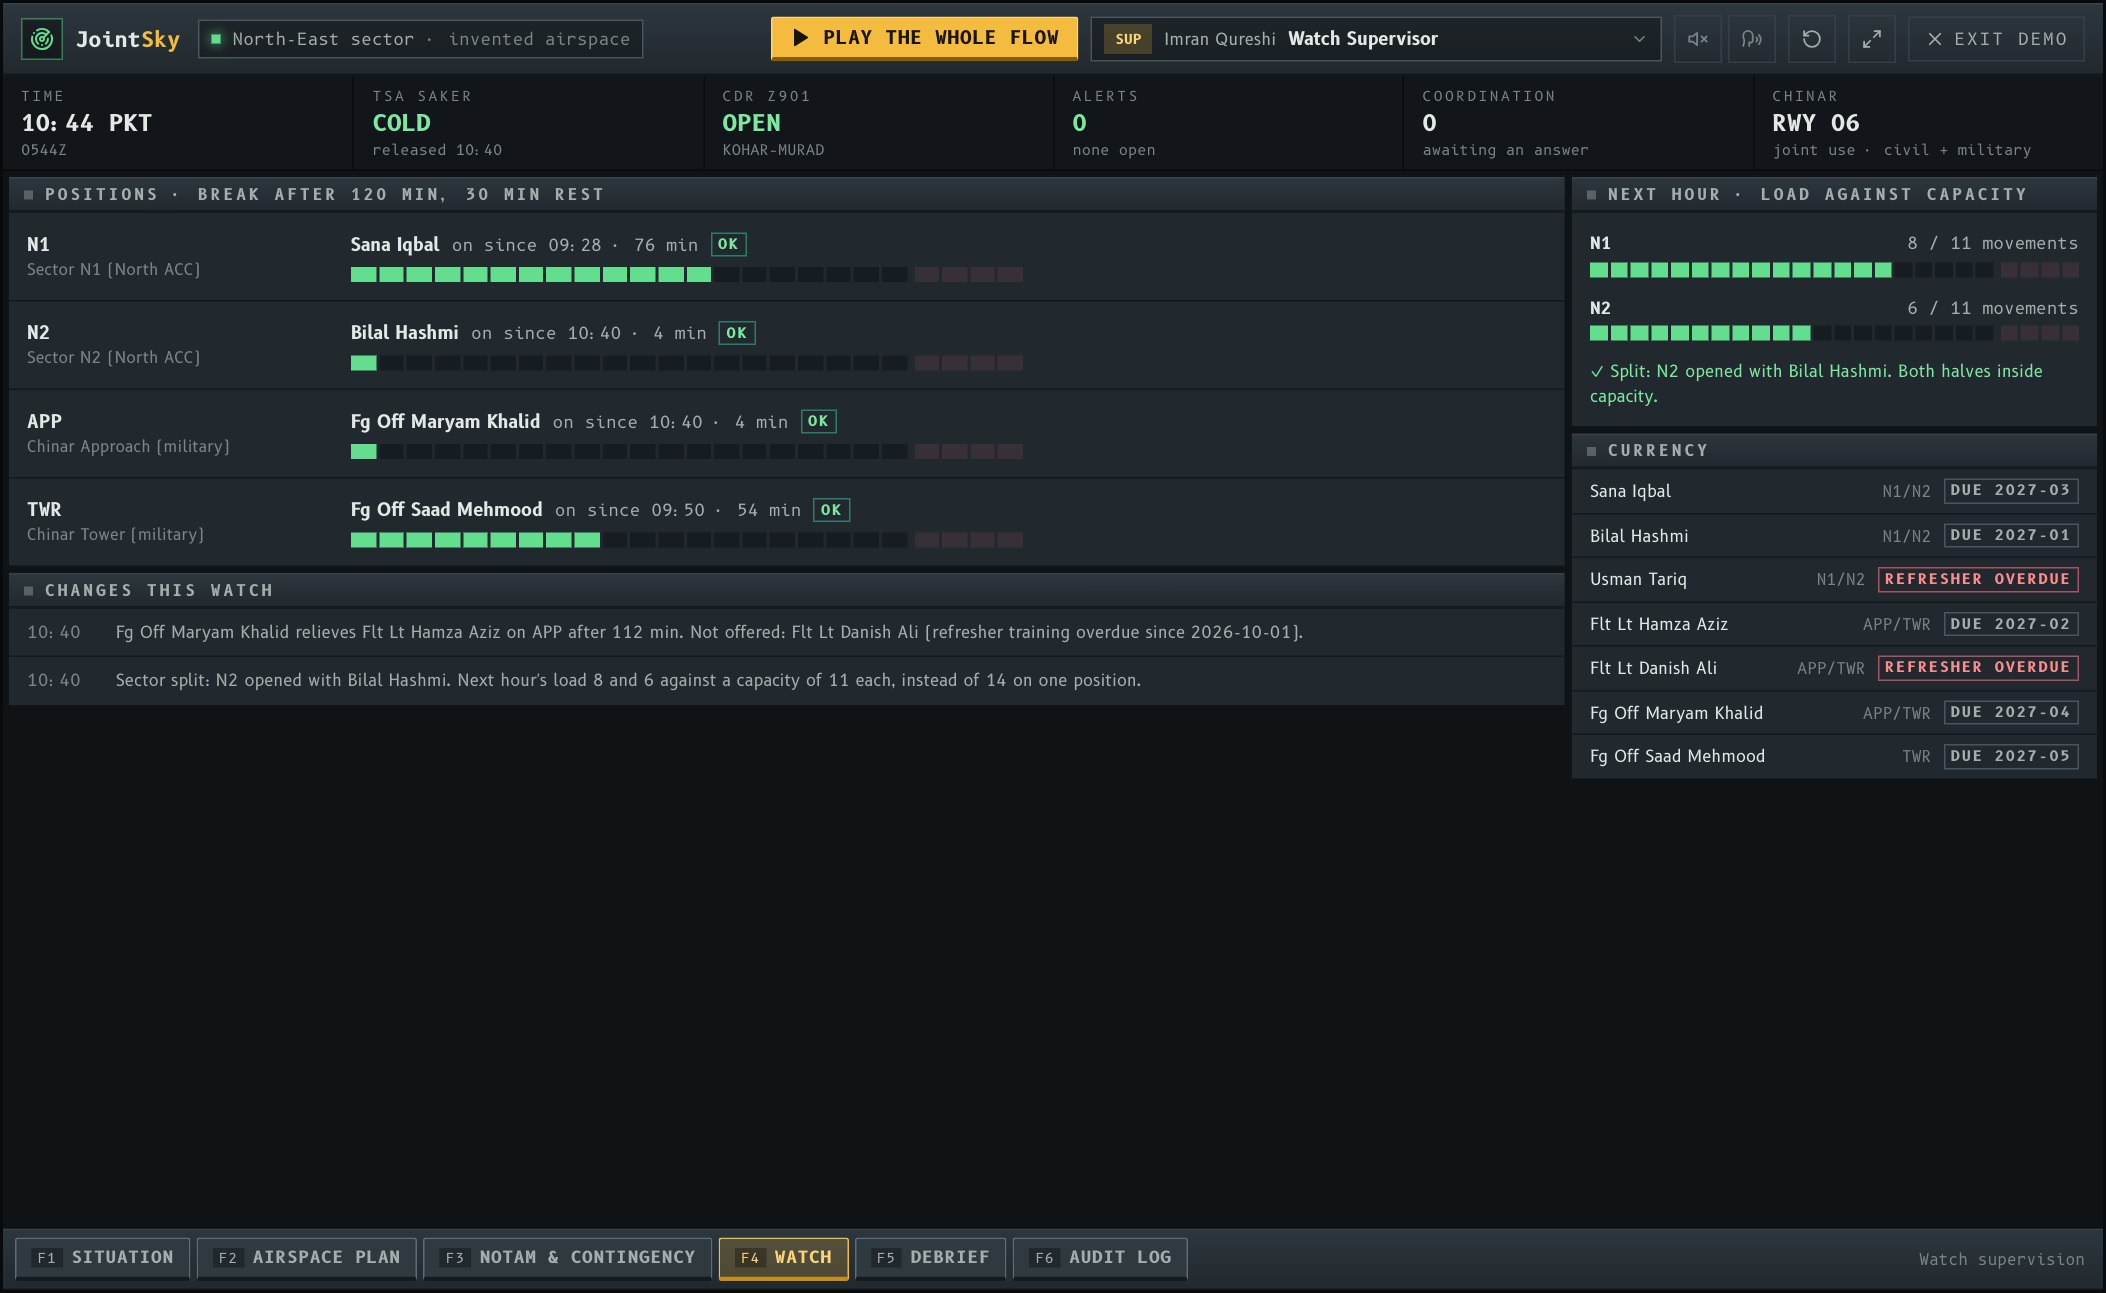Click the N2 load capacity bar
The width and height of the screenshot is (2106, 1293).
coord(1834,333)
